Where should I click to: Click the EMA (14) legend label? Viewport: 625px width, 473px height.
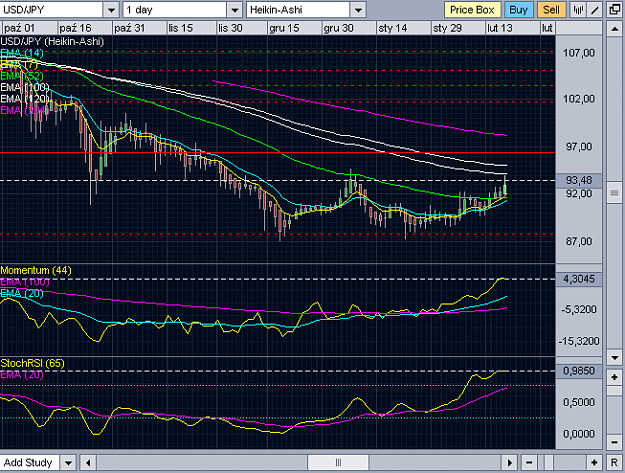click(22, 53)
